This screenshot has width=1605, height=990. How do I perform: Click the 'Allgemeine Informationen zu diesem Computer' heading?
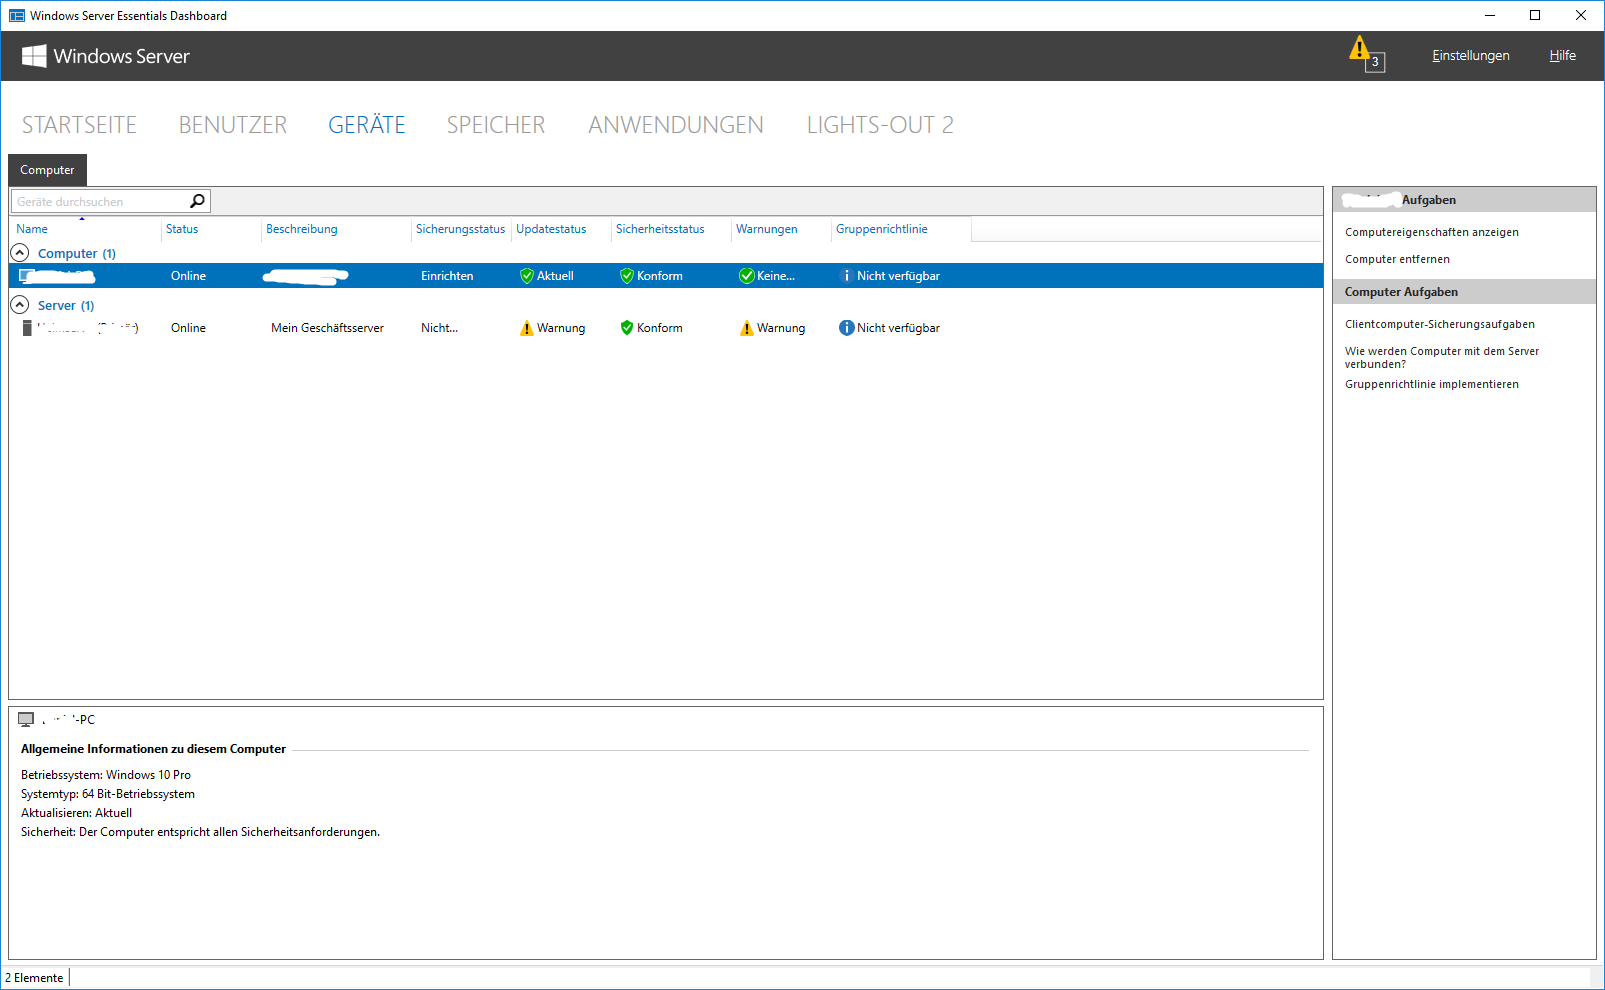tap(153, 749)
